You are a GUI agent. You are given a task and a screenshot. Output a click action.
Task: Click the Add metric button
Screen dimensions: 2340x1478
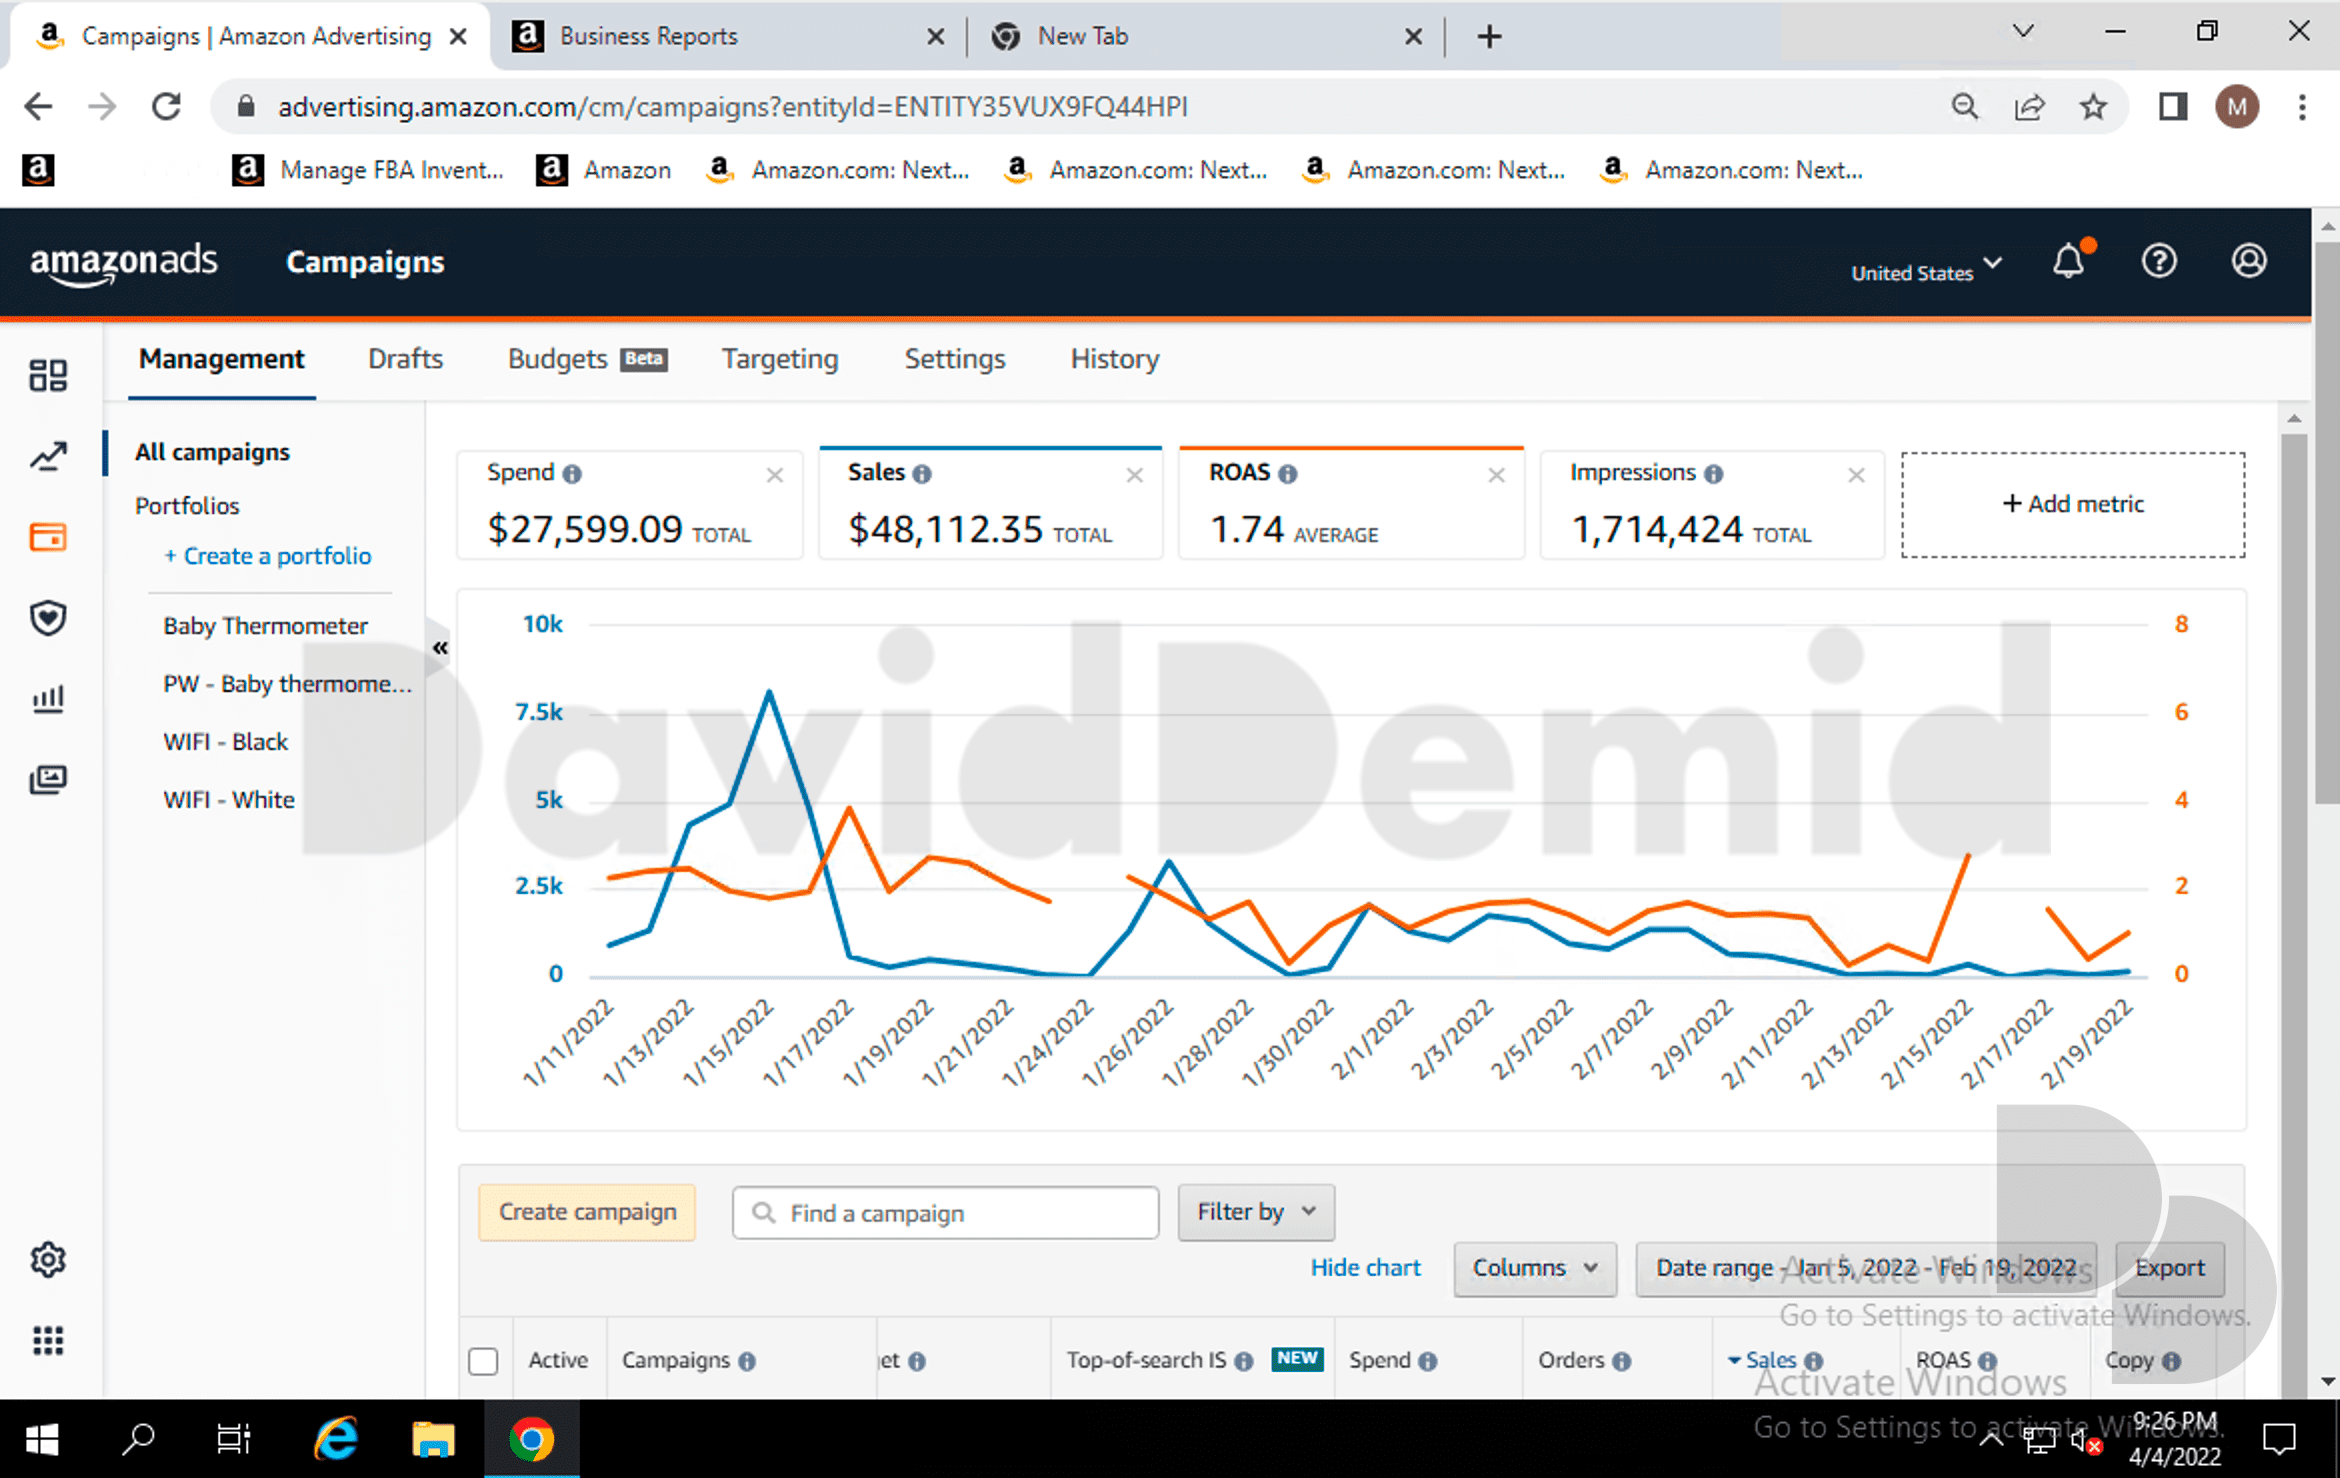2073,504
